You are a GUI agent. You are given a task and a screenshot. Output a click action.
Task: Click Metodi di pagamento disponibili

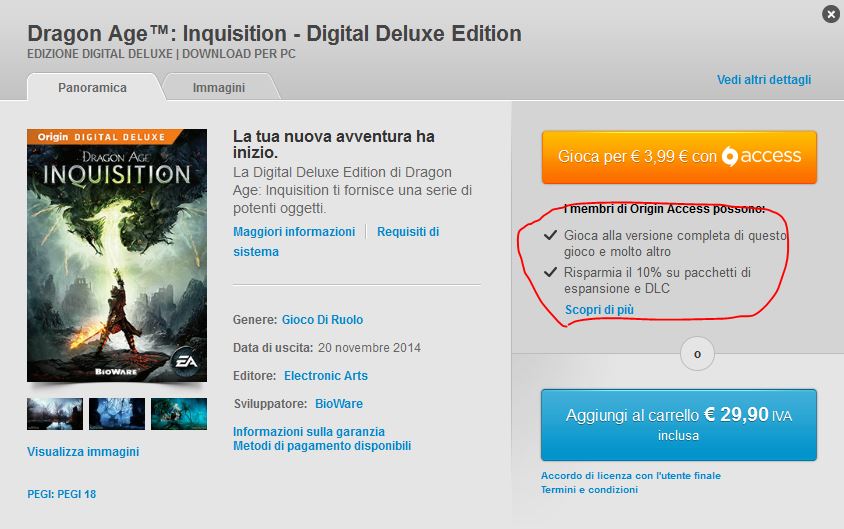(322, 446)
